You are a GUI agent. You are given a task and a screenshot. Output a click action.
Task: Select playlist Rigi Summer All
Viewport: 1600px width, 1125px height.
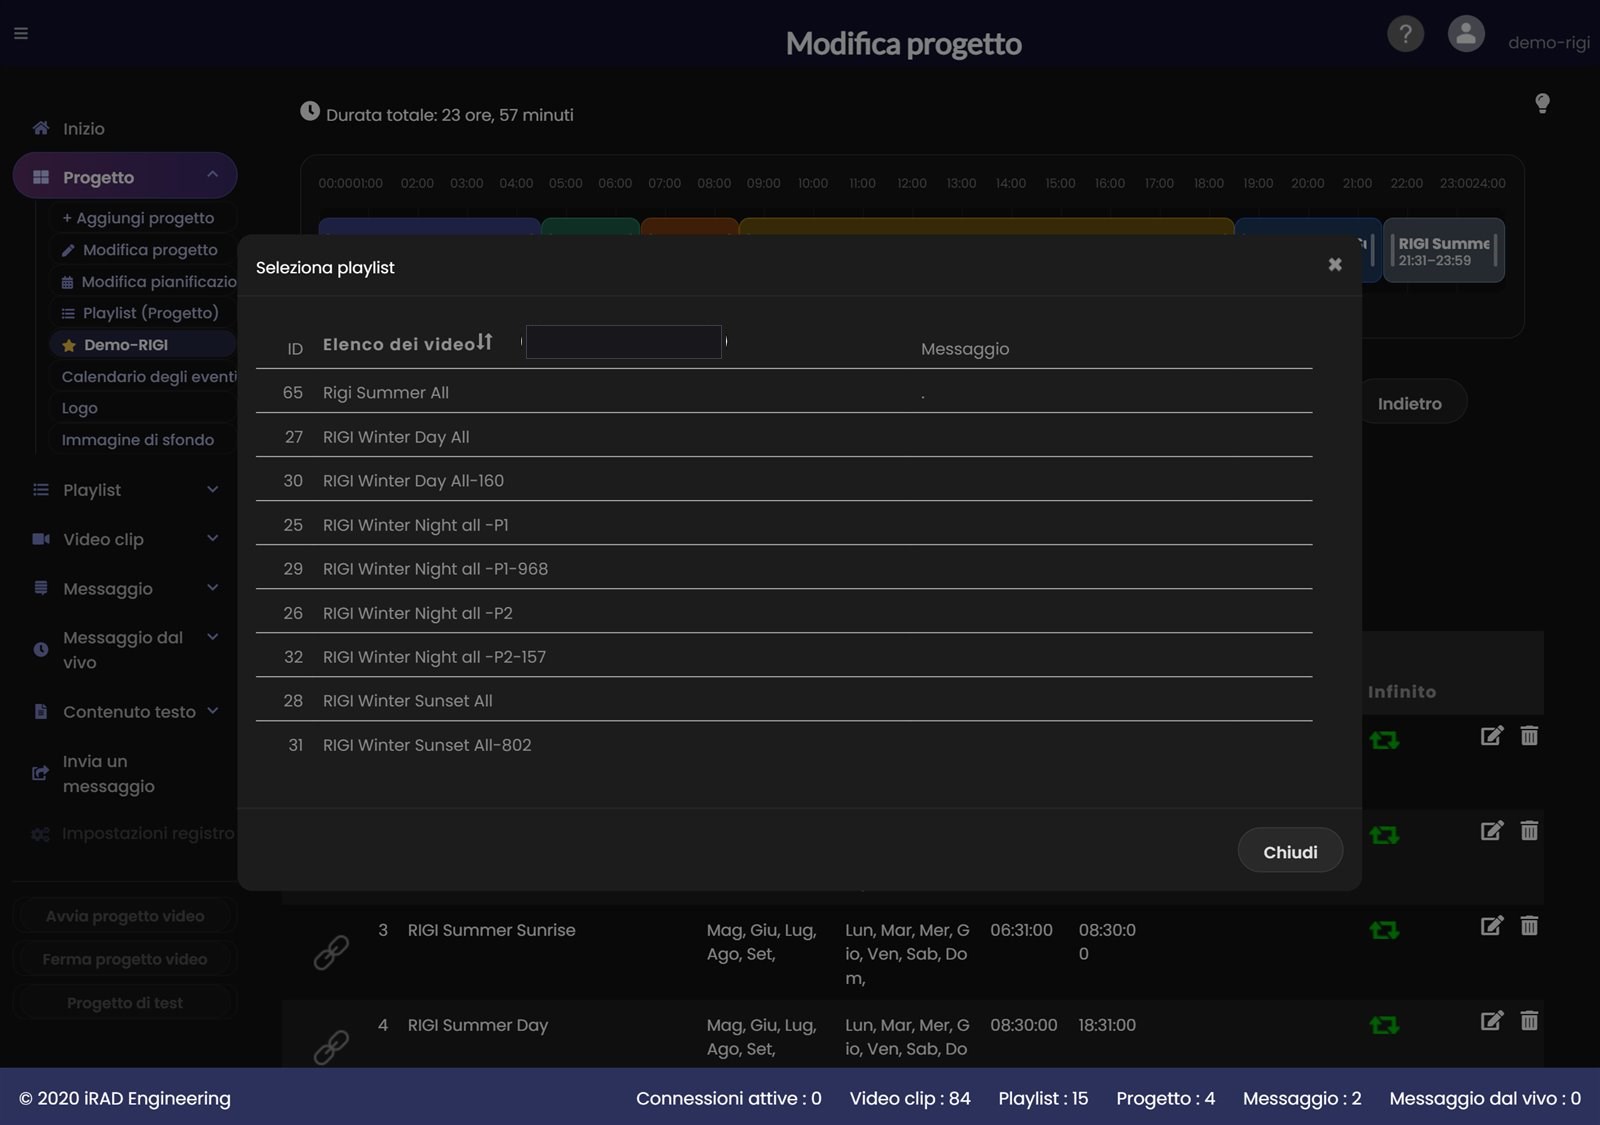point(784,392)
